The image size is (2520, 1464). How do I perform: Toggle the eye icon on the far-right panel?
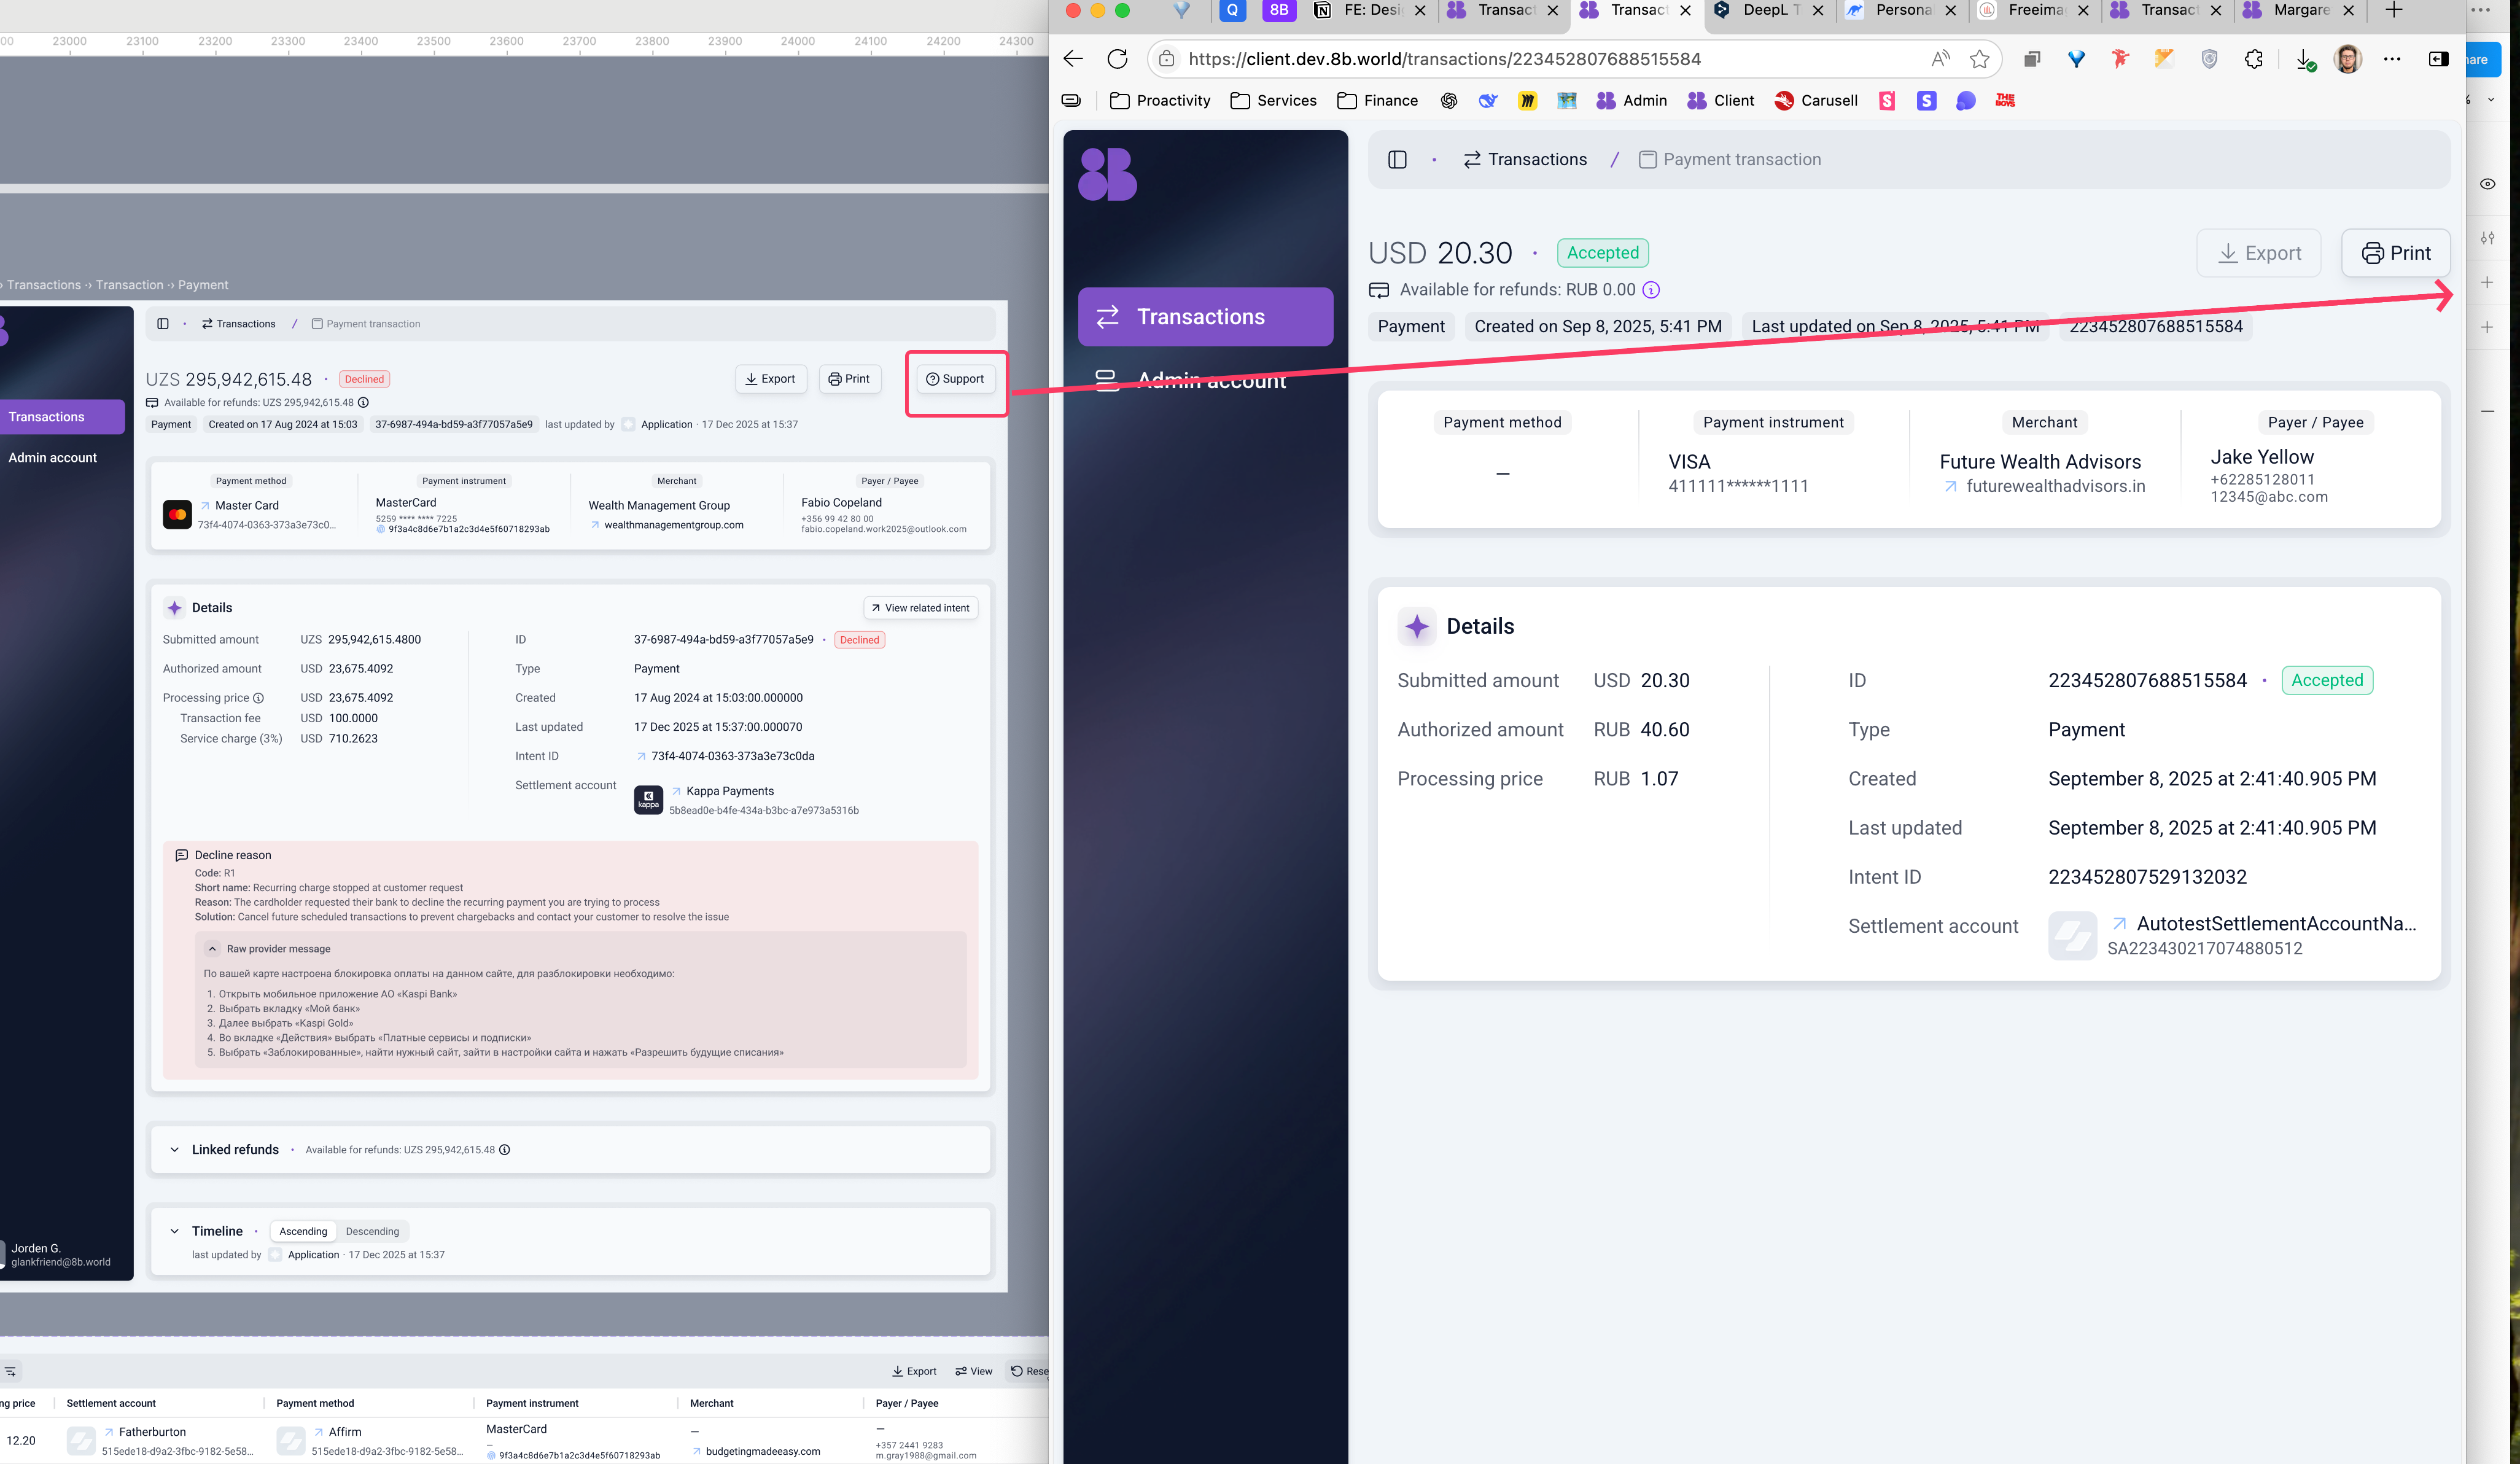(x=2487, y=184)
